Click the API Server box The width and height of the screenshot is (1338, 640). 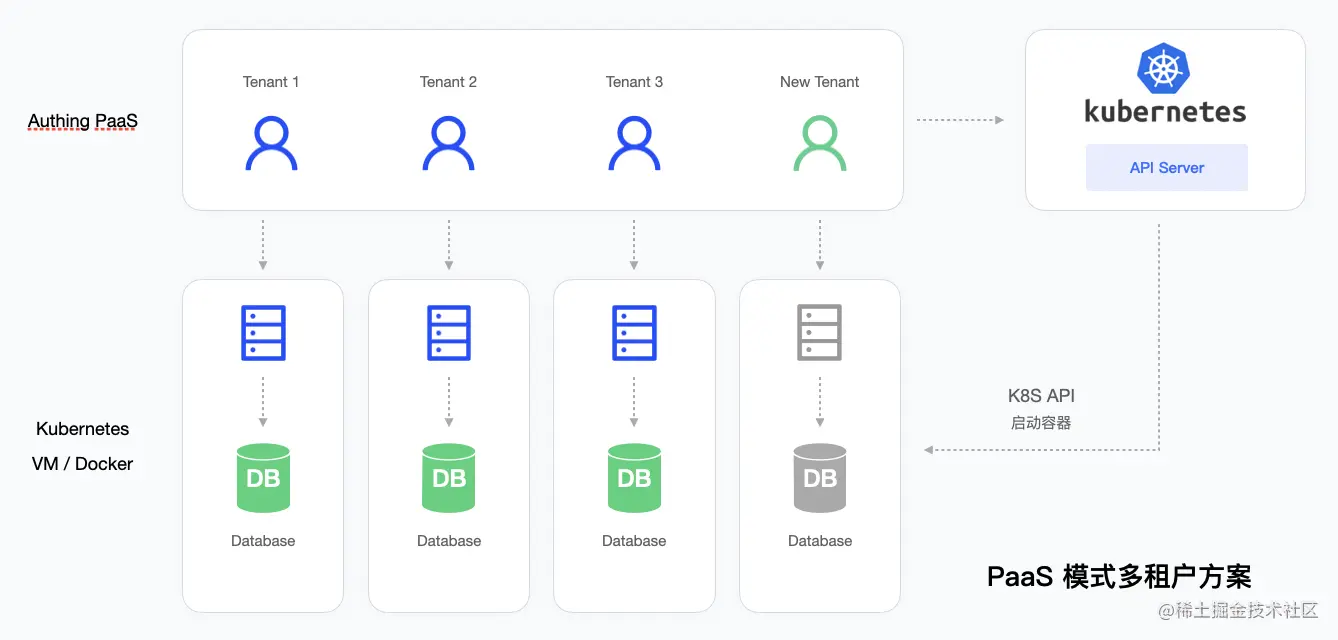(1167, 168)
